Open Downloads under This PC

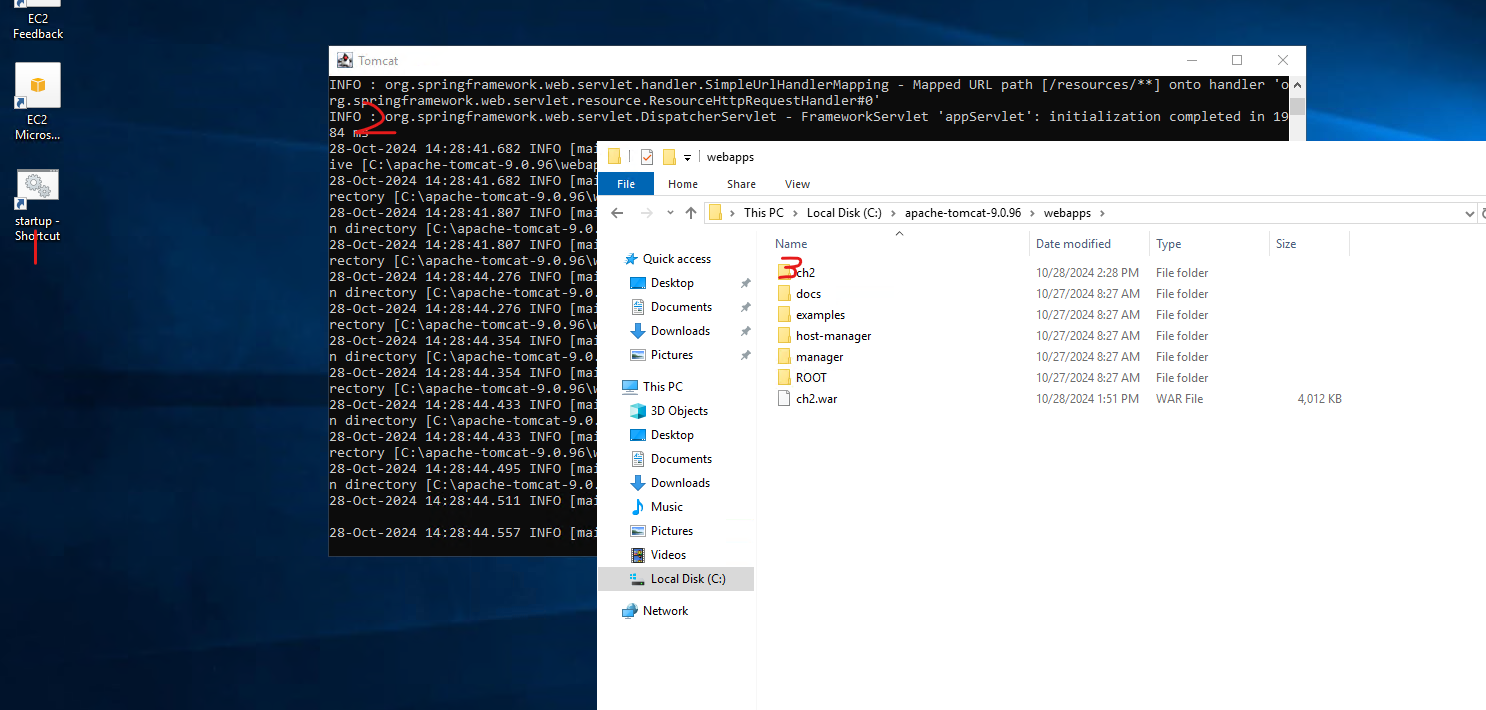point(680,483)
